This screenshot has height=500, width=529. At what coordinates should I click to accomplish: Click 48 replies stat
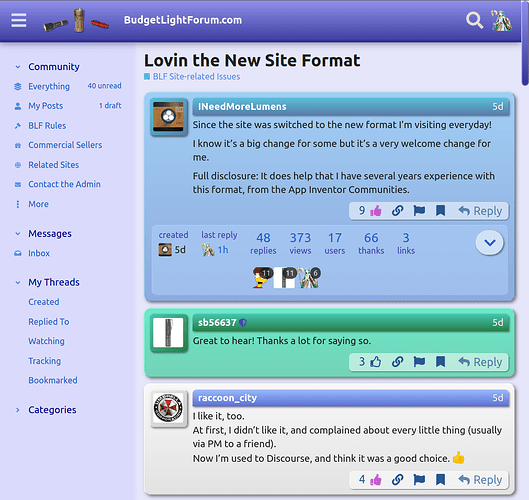(263, 244)
